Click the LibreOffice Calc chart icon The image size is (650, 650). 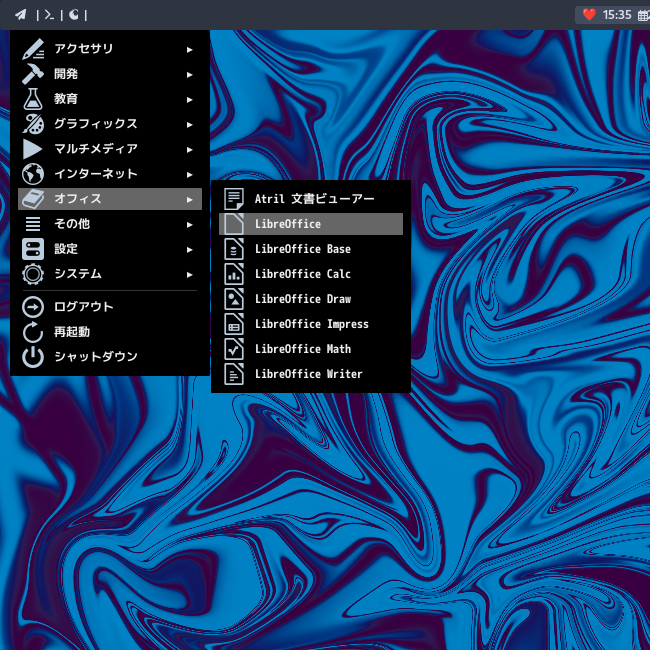pyautogui.click(x=234, y=274)
